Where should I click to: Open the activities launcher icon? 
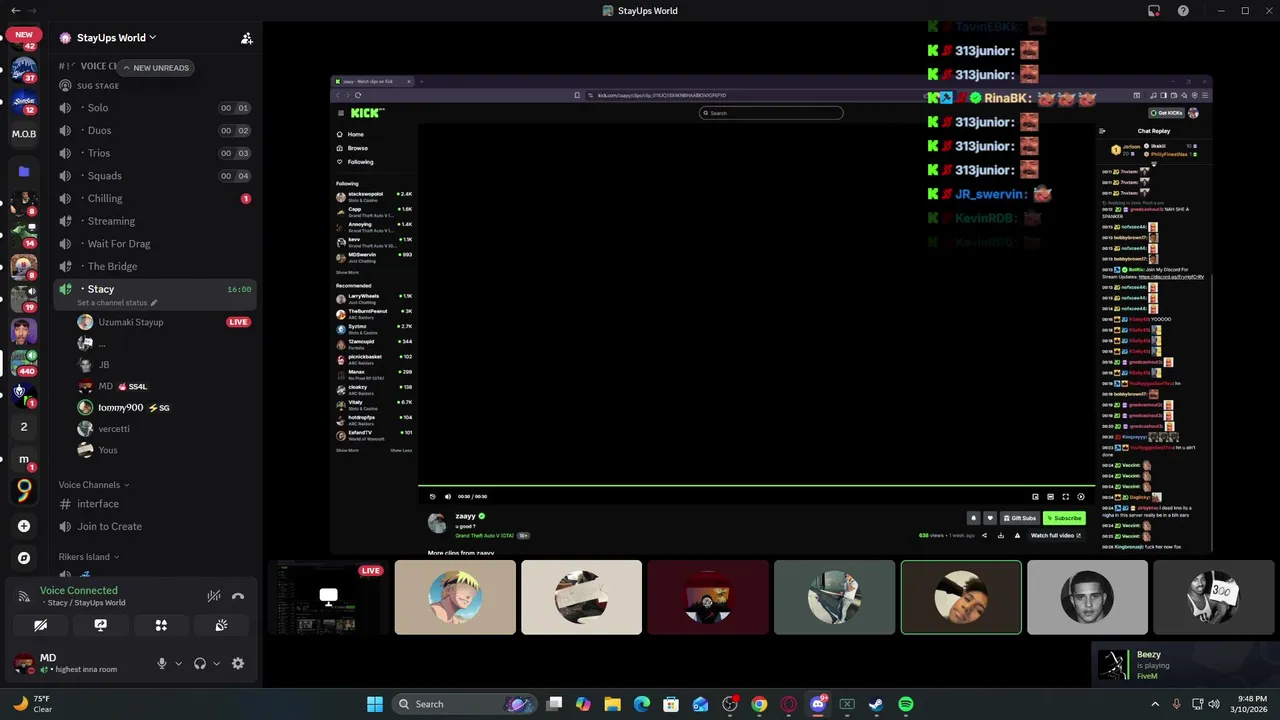[161, 625]
